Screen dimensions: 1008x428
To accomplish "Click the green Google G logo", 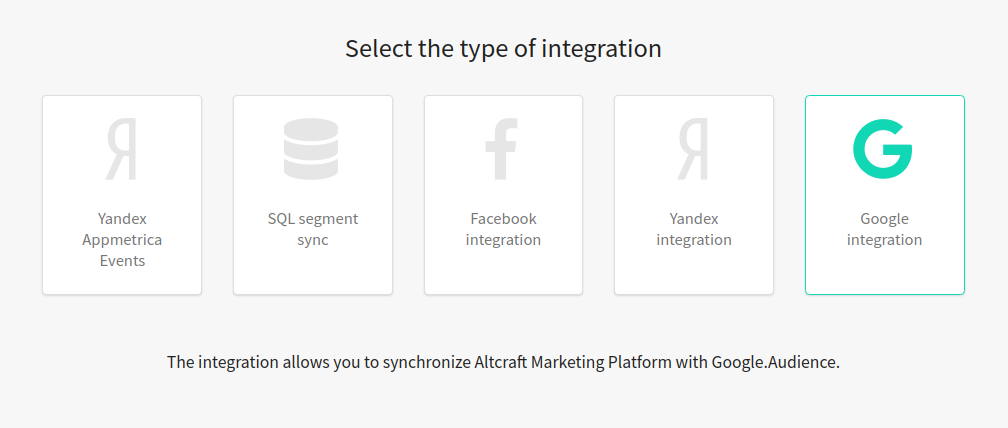I will [883, 149].
